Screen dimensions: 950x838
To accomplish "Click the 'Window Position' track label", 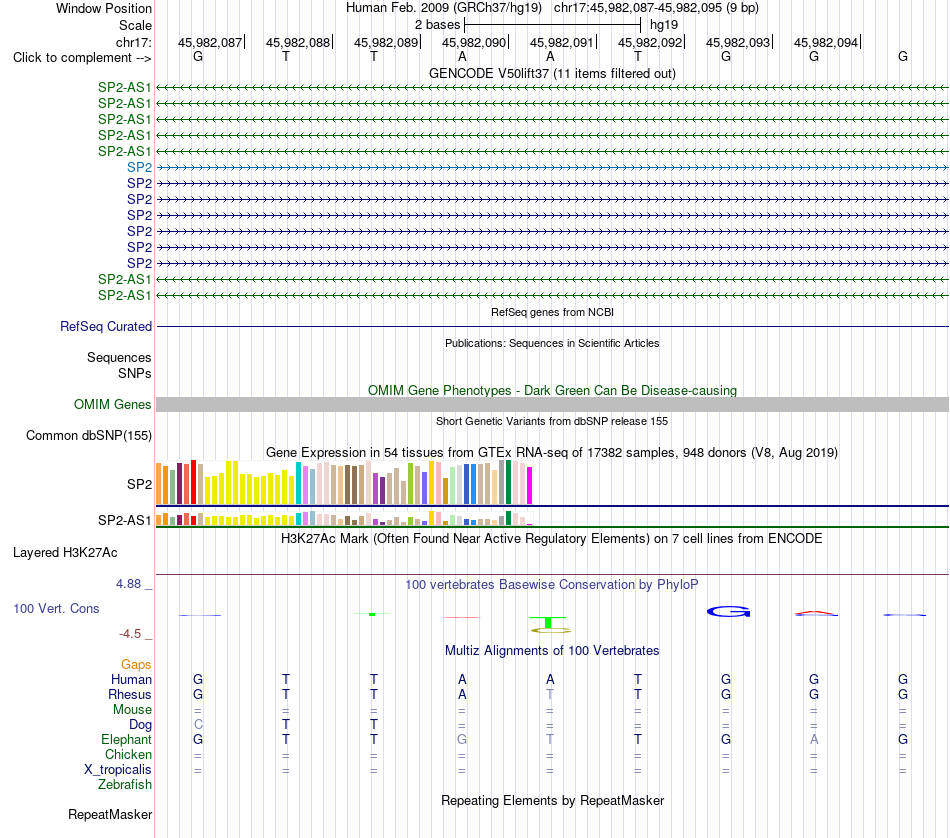I will 104,8.
